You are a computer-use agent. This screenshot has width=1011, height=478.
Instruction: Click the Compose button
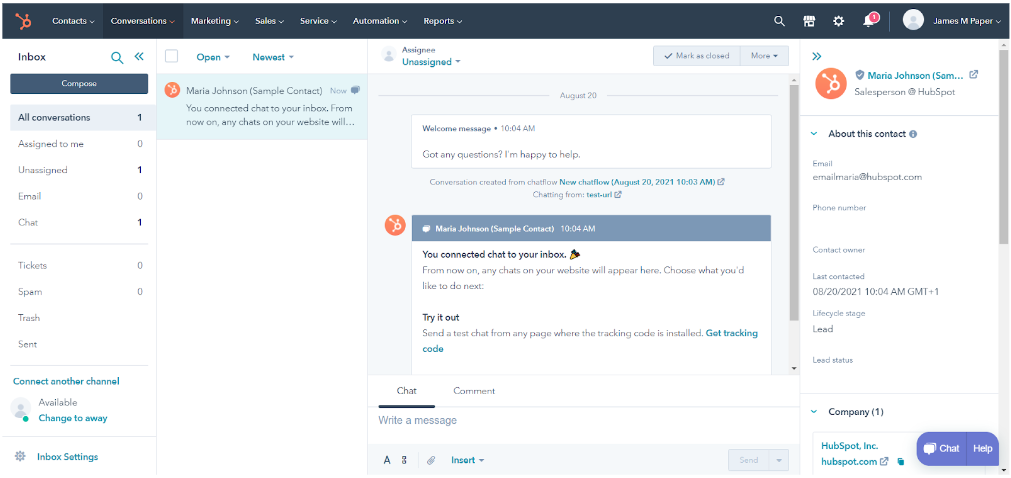pyautogui.click(x=79, y=83)
